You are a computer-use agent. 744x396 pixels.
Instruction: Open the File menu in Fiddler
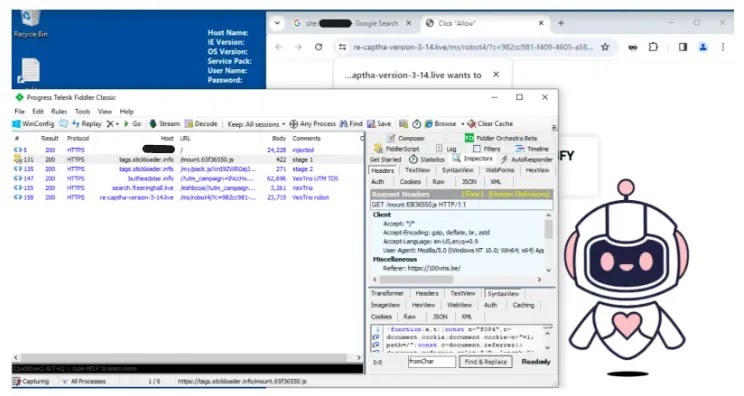tap(19, 111)
